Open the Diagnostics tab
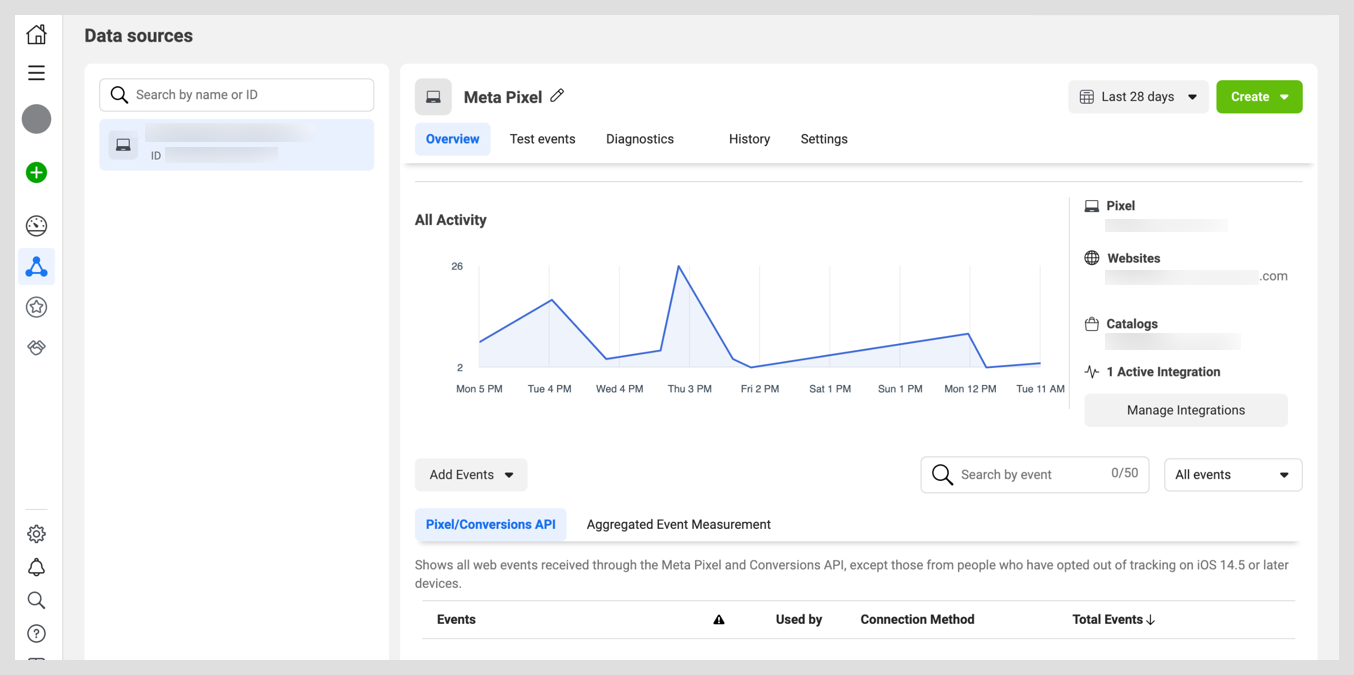The image size is (1354, 675). [x=639, y=139]
